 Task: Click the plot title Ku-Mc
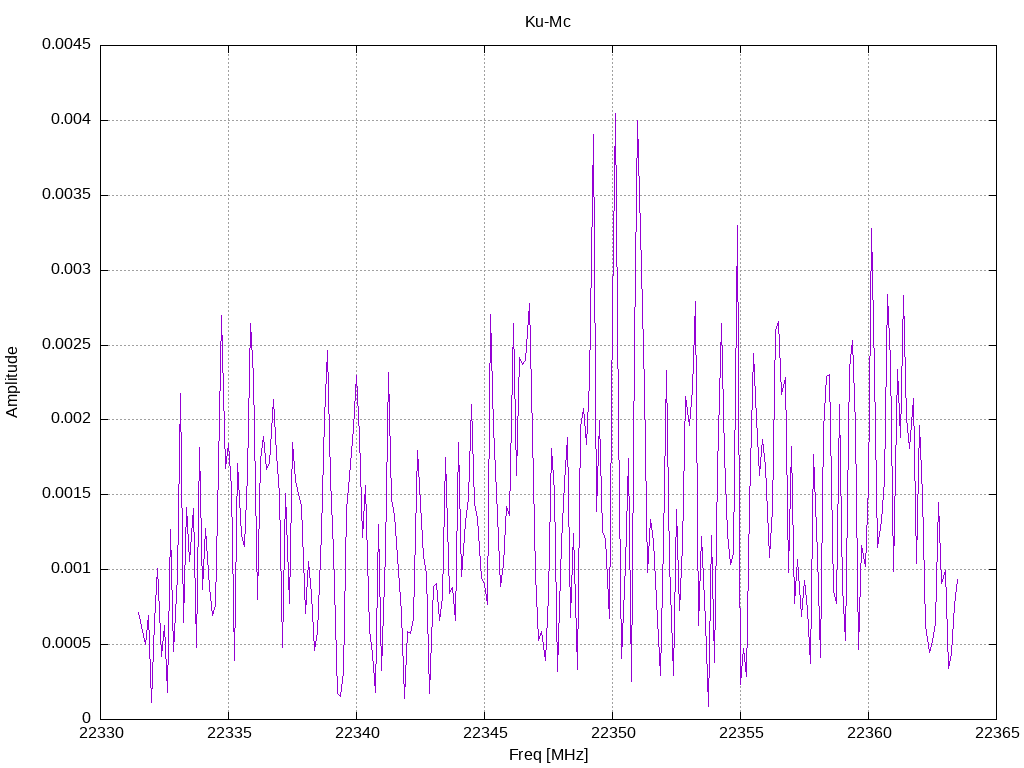547,22
